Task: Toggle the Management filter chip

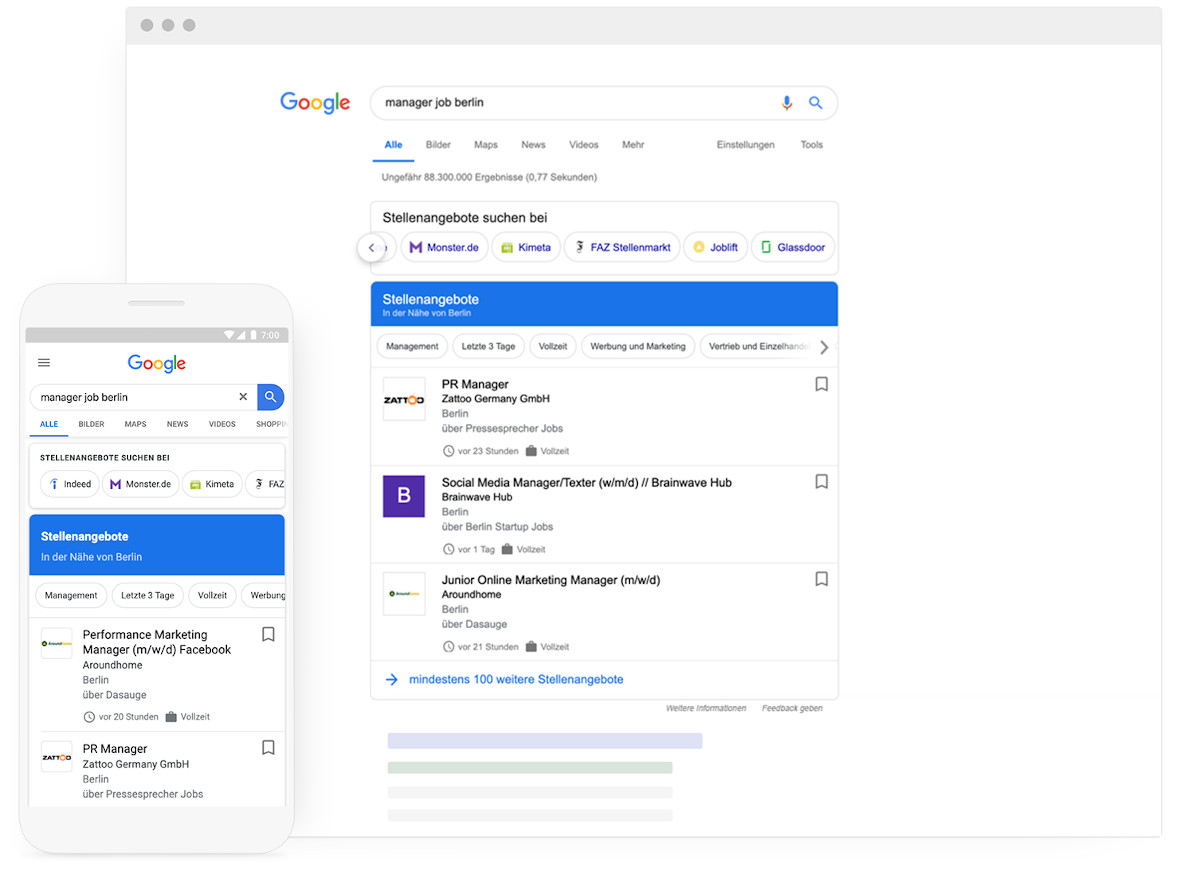Action: [x=411, y=346]
